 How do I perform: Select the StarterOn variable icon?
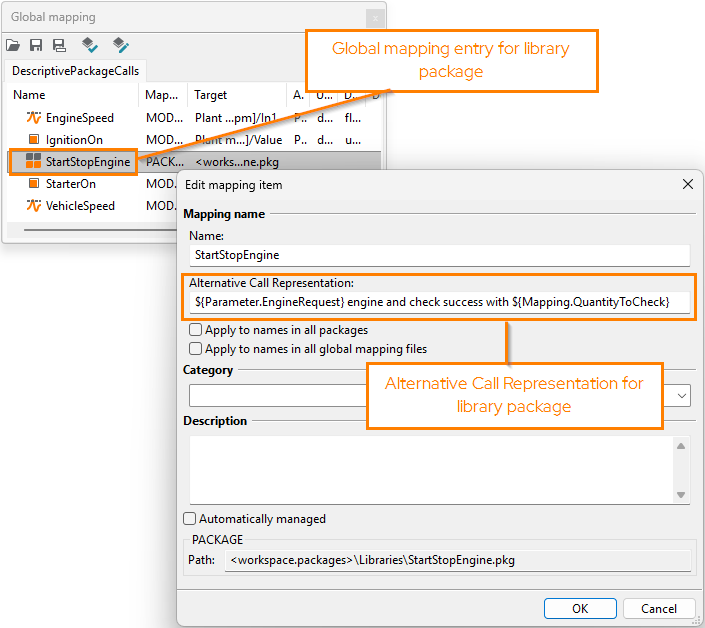34,183
